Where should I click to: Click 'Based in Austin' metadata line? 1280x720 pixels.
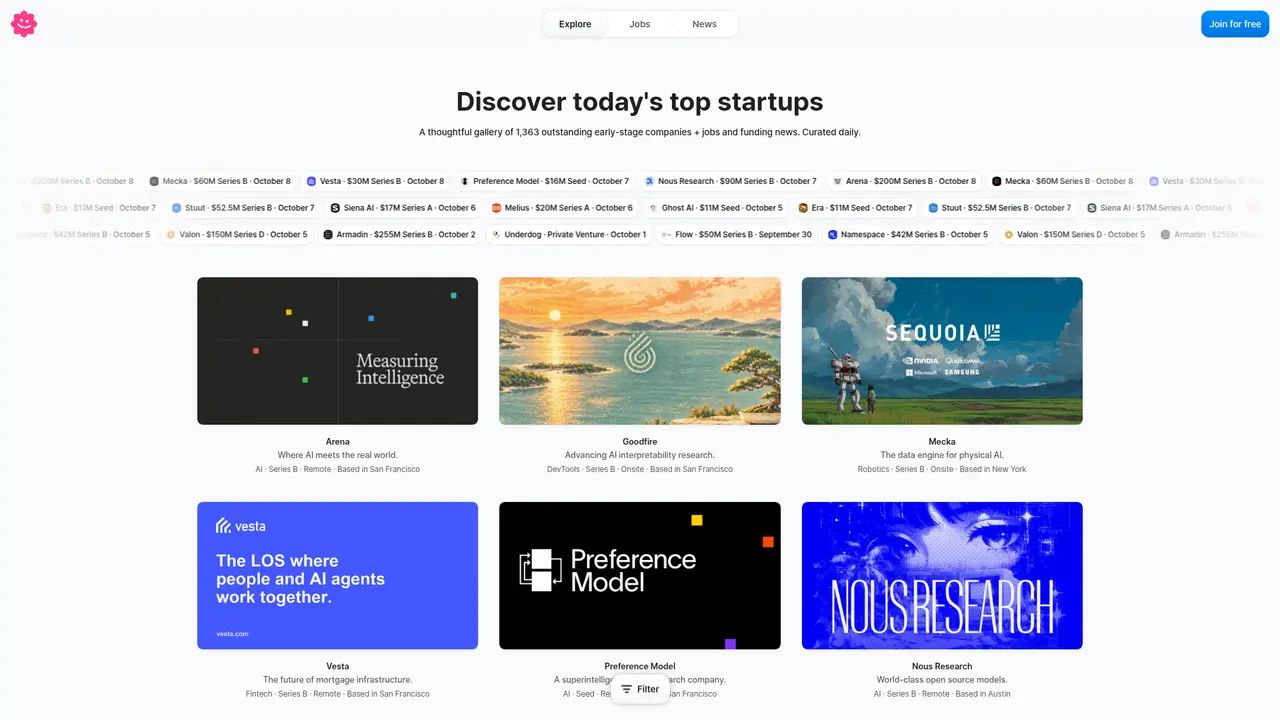982,694
